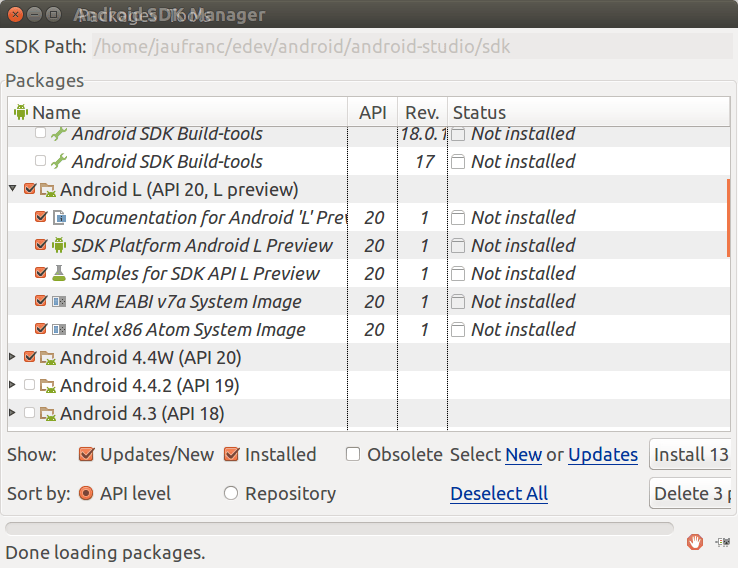Toggle the Installed filter checkbox

click(x=231, y=454)
